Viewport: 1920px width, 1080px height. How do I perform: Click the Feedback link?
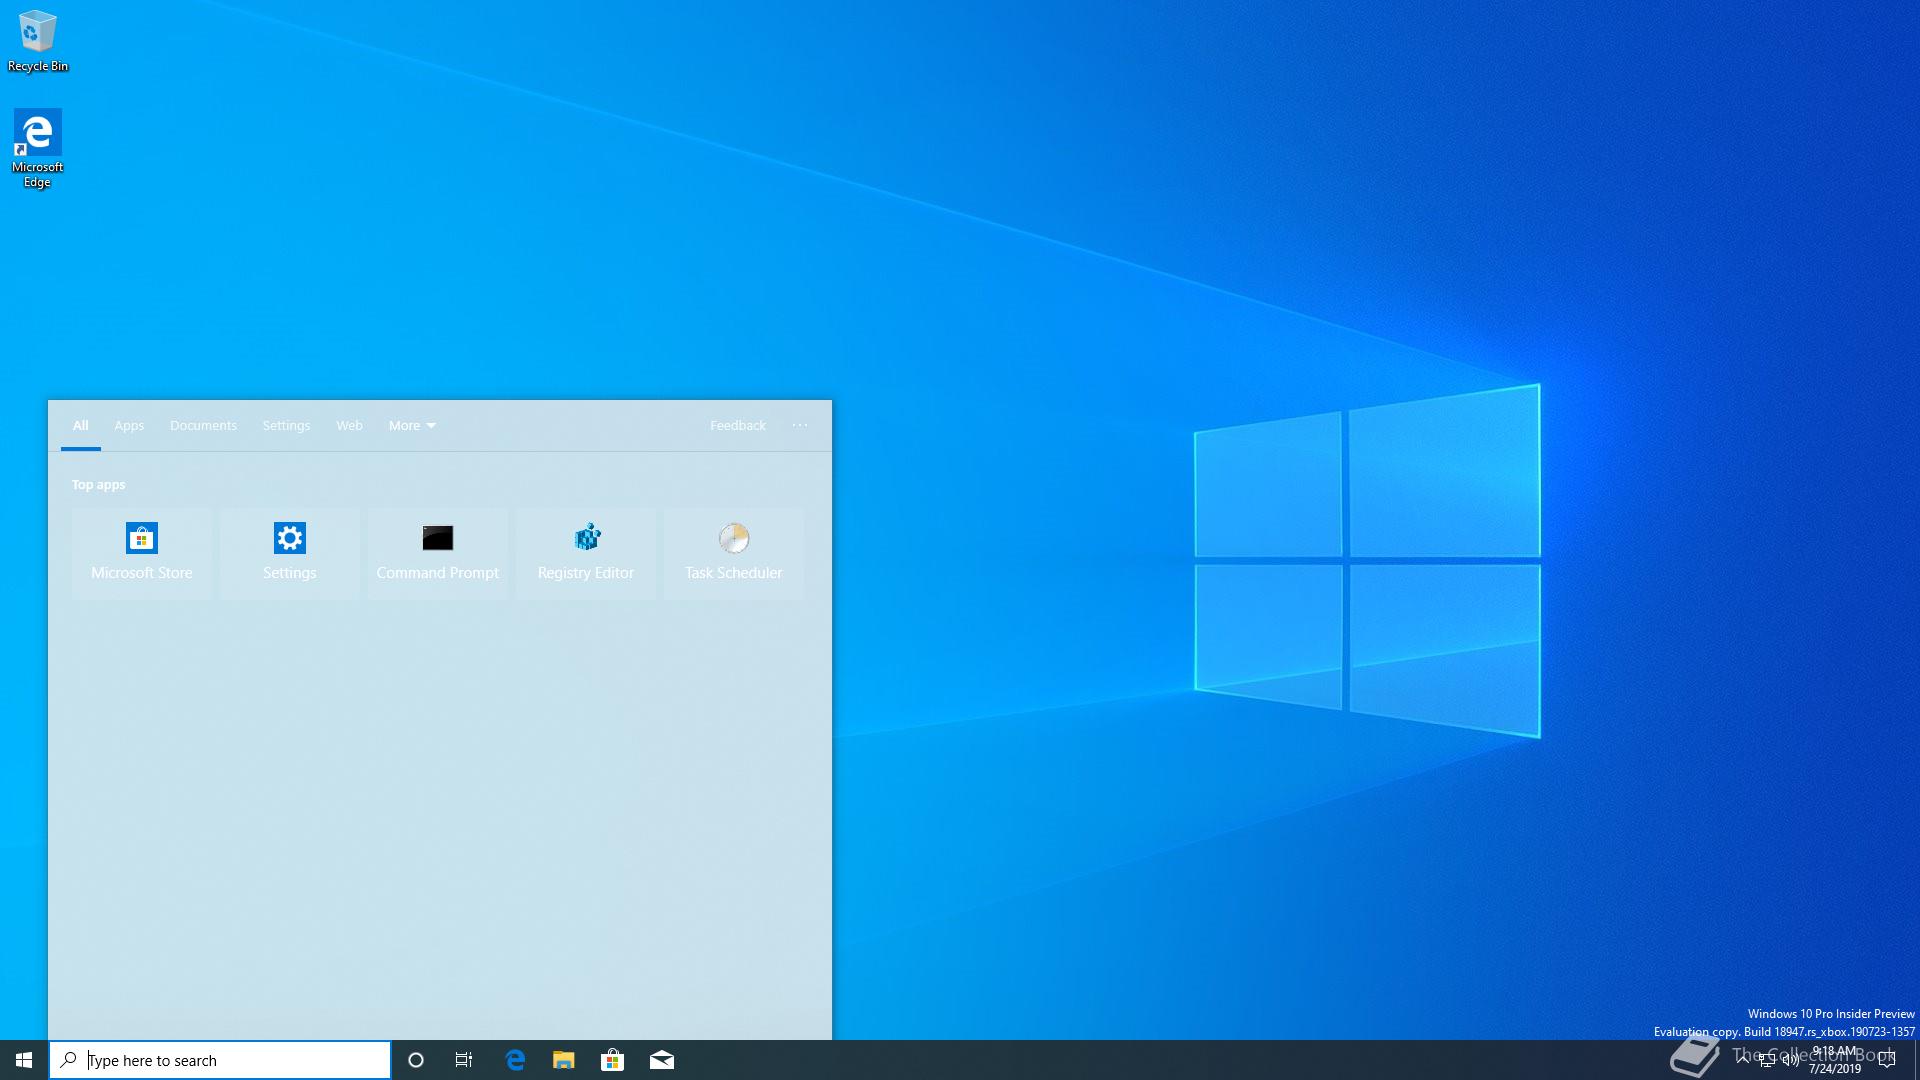738,426
